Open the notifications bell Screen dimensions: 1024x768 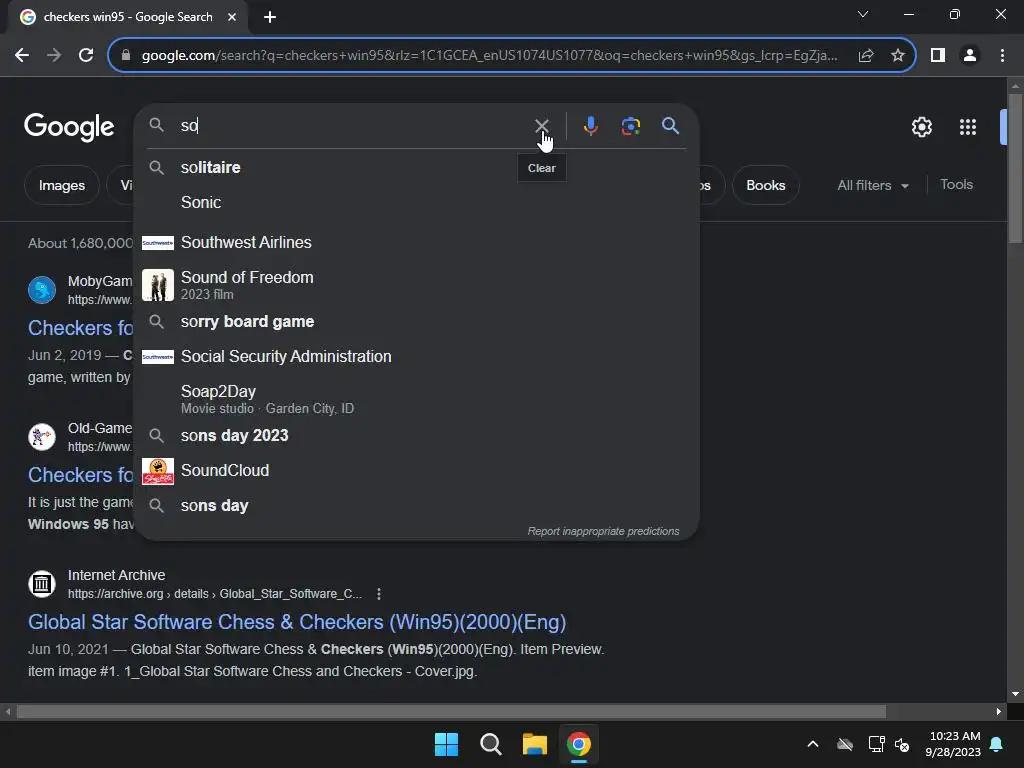pyautogui.click(x=997, y=744)
